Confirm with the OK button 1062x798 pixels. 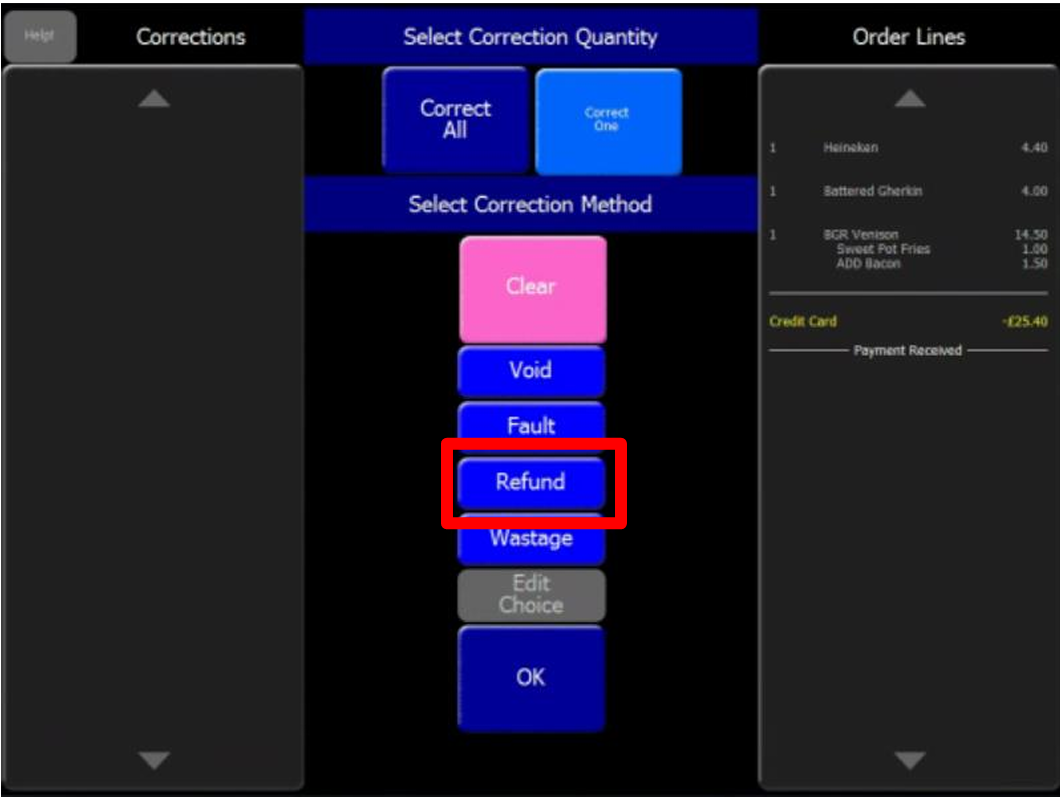coord(531,678)
